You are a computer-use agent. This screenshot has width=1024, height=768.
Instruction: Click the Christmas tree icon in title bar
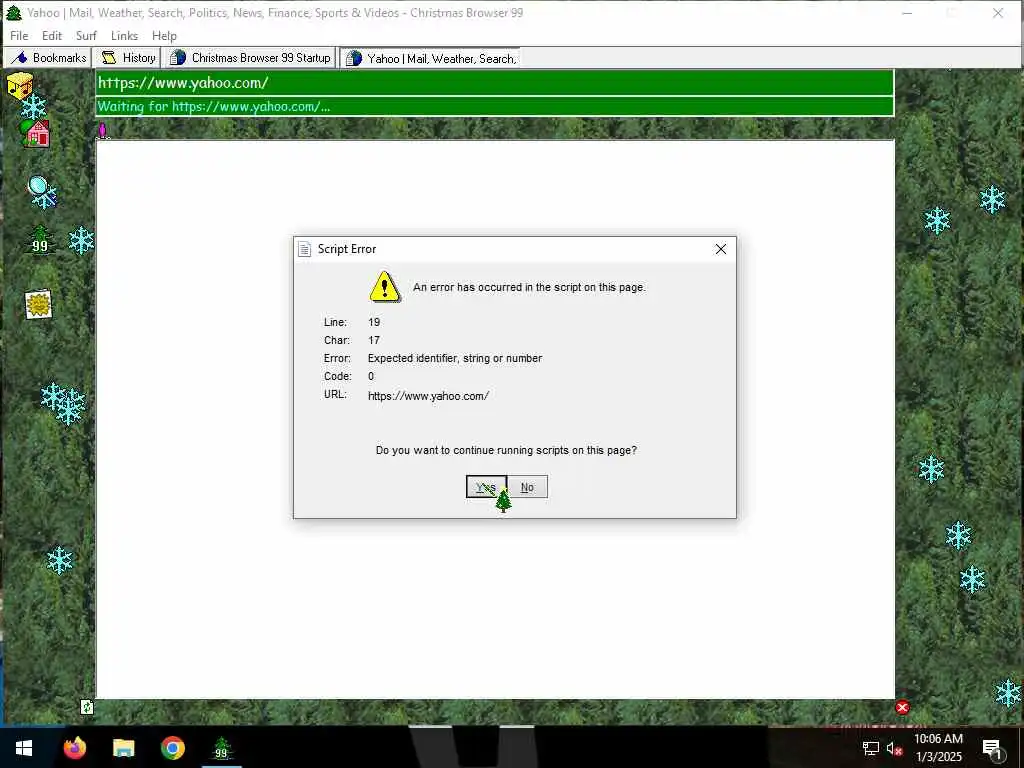tap(14, 12)
